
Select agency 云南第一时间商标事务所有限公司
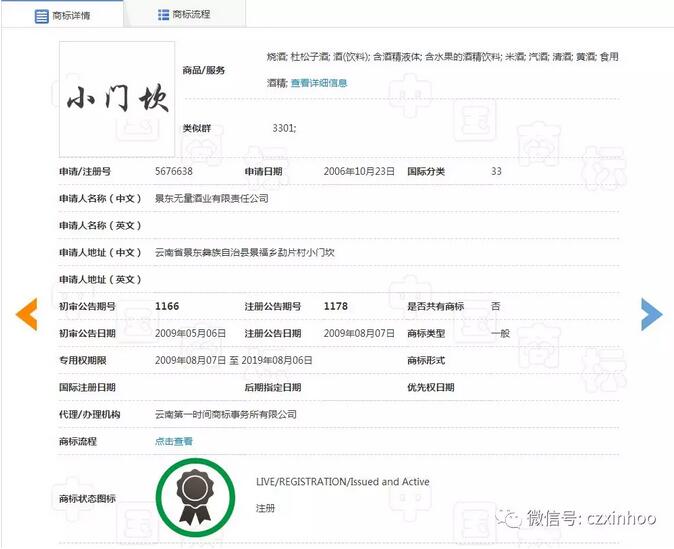[x=226, y=414]
